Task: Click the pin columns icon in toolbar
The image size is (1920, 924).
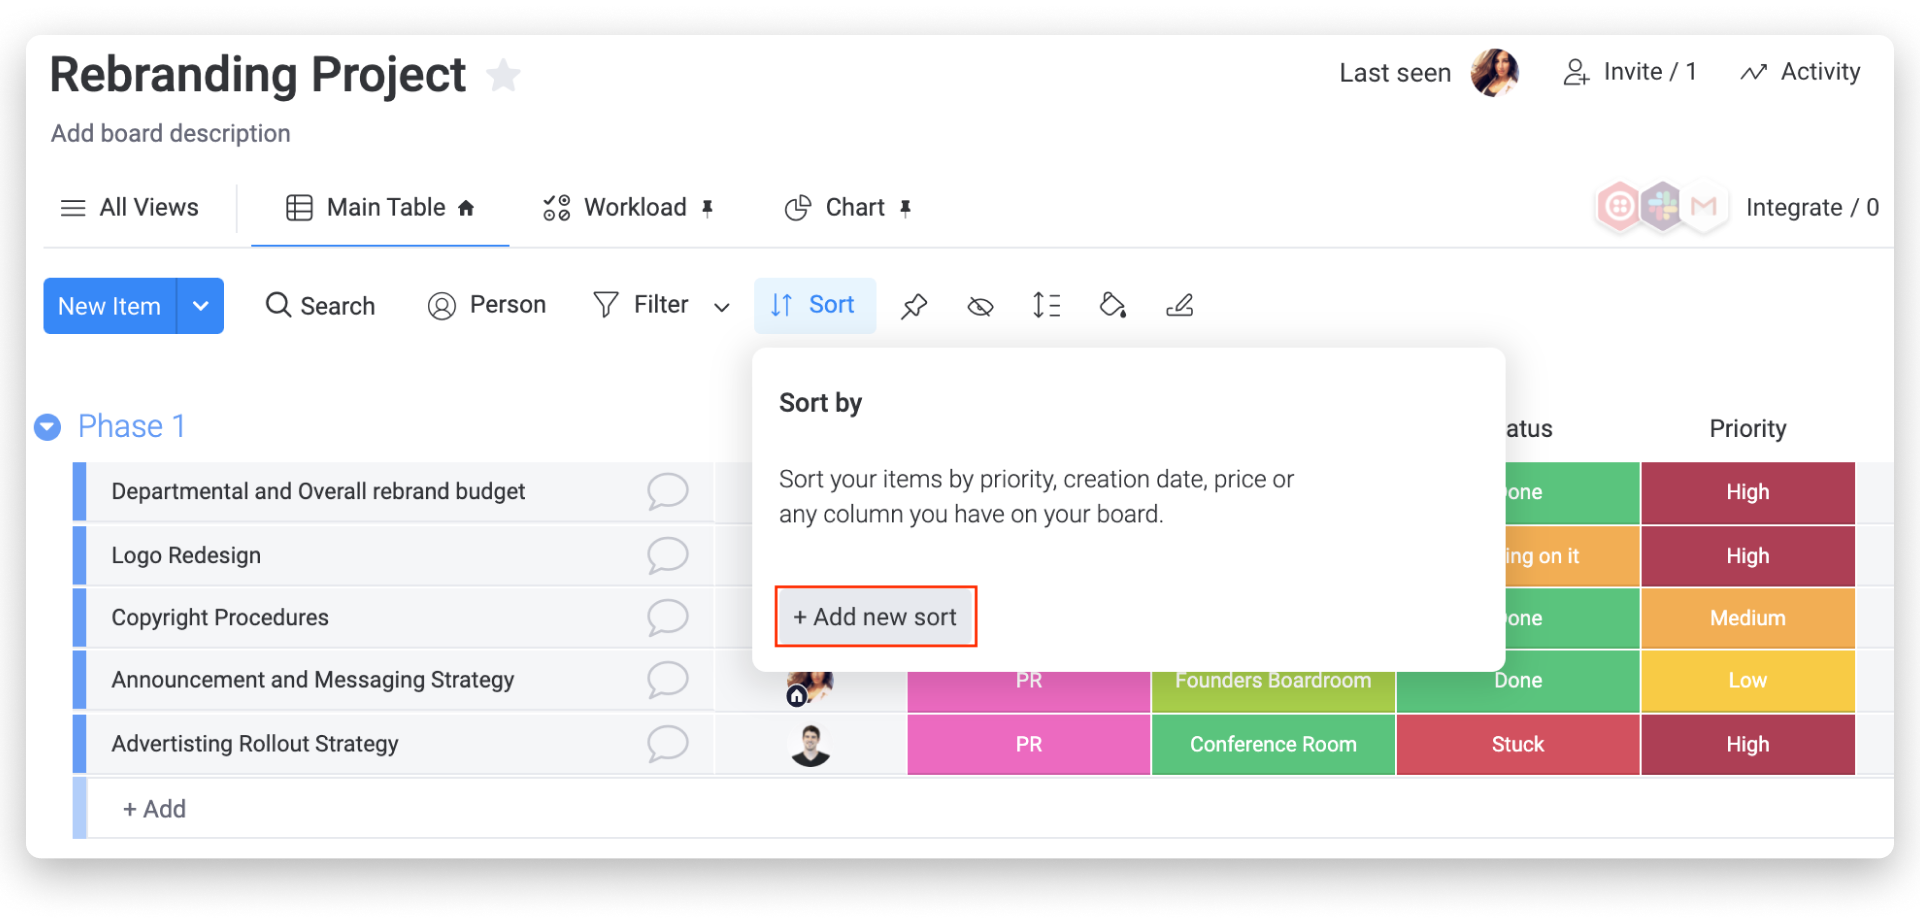Action: 914,306
